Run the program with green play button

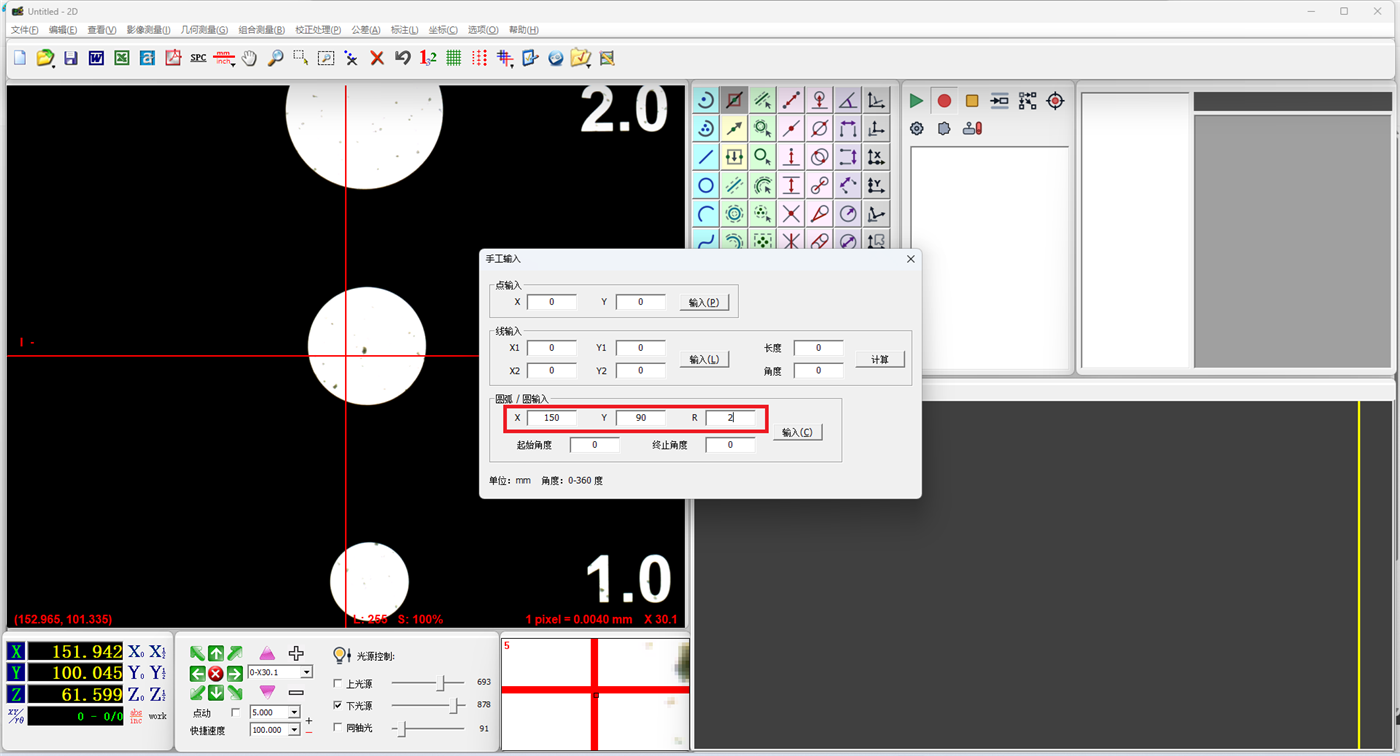coord(916,101)
